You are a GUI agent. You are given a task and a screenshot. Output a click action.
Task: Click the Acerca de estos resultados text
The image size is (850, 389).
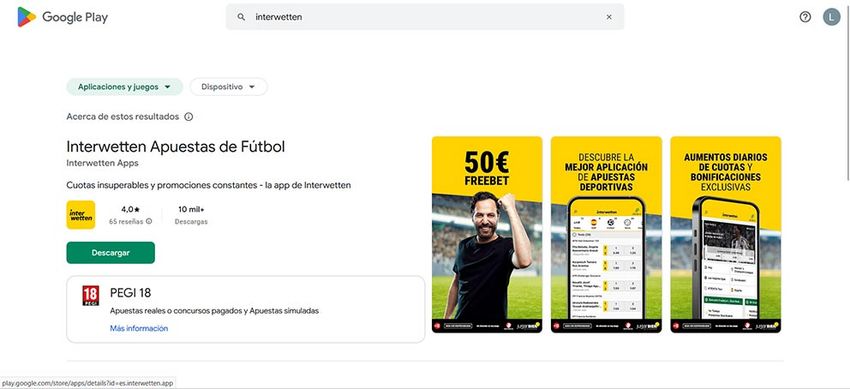click(123, 116)
